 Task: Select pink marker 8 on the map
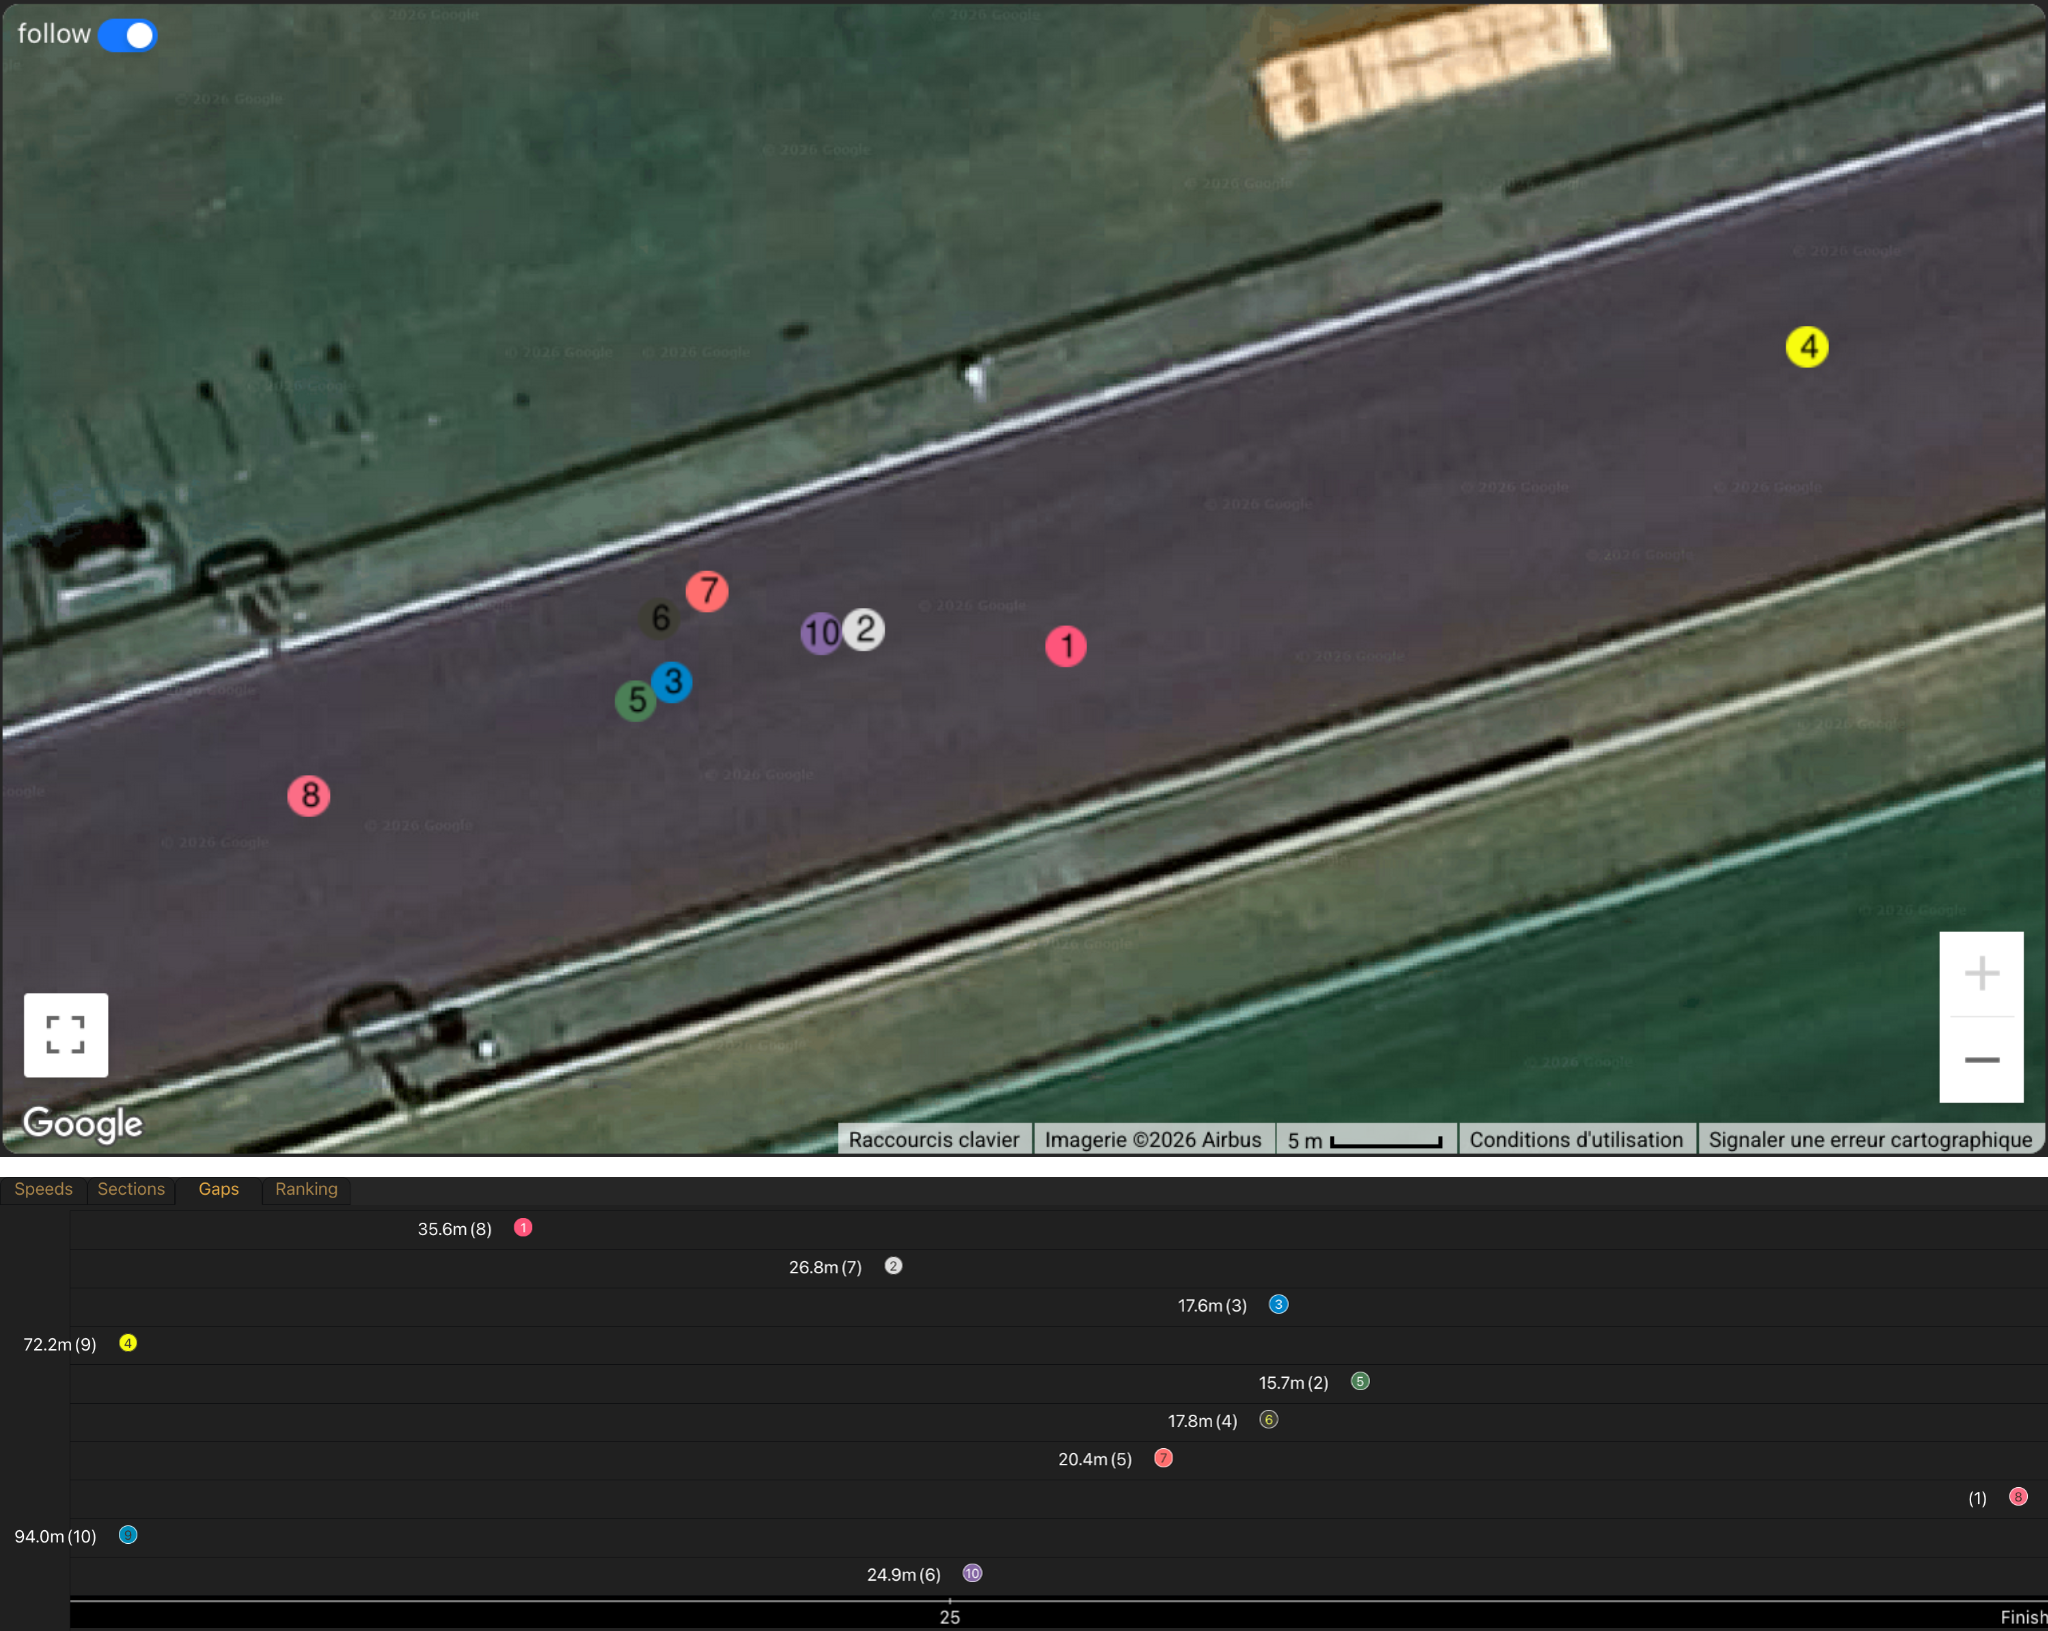309,796
